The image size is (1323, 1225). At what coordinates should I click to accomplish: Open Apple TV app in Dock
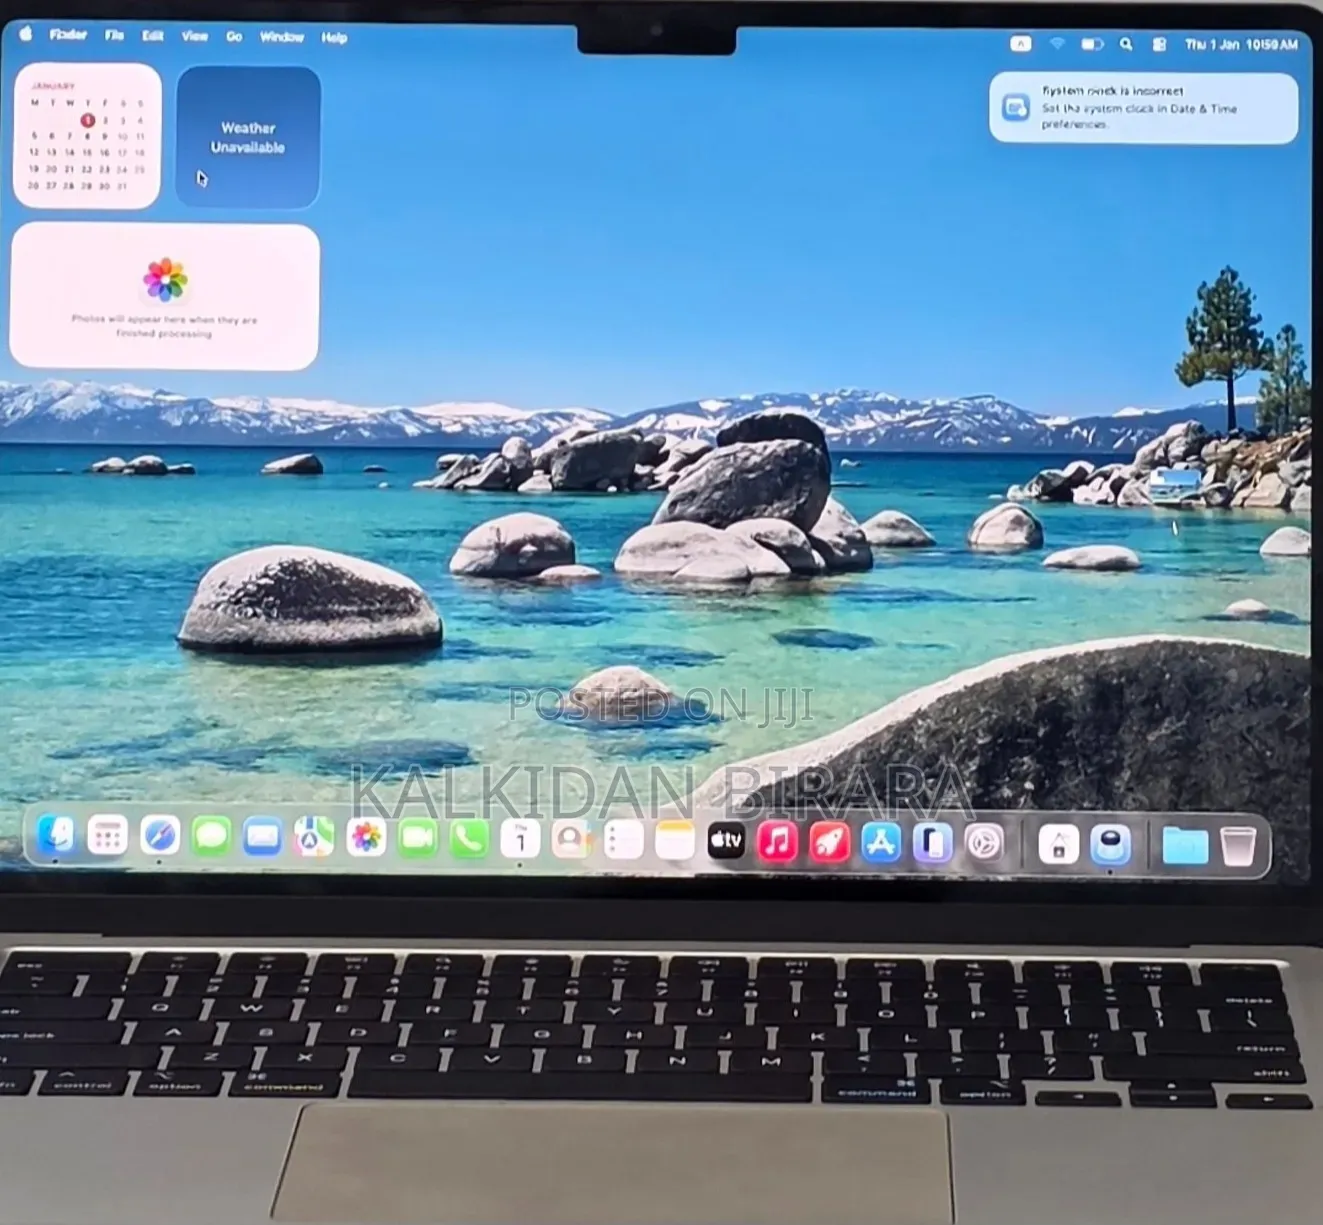point(726,842)
